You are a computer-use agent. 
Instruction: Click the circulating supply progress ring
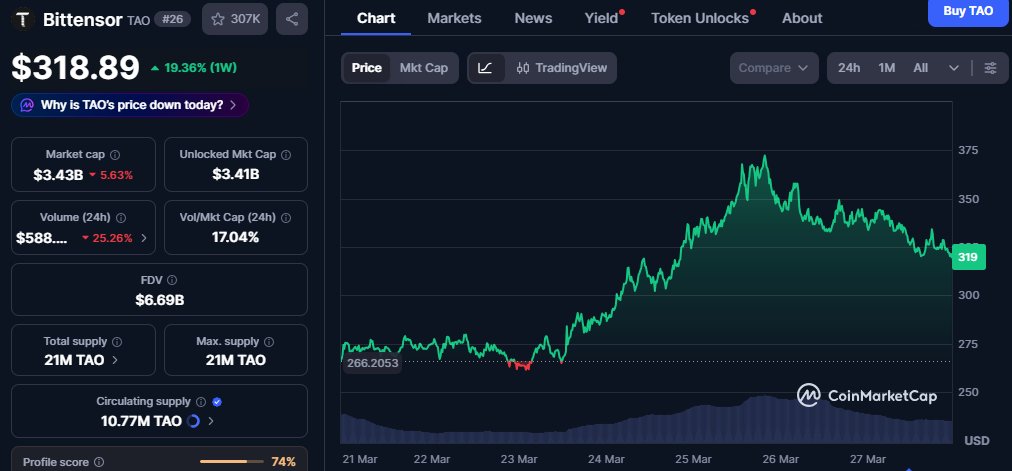pos(193,421)
